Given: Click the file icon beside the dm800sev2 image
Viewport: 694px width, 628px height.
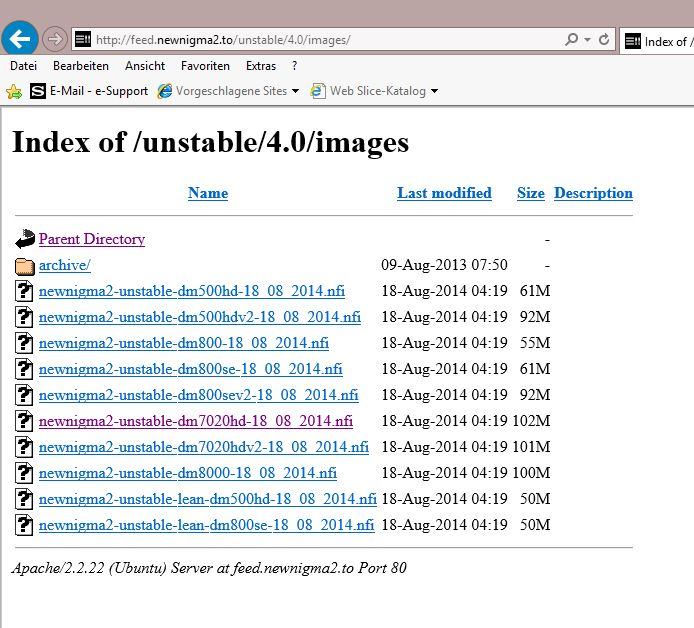Looking at the screenshot, I should point(24,395).
